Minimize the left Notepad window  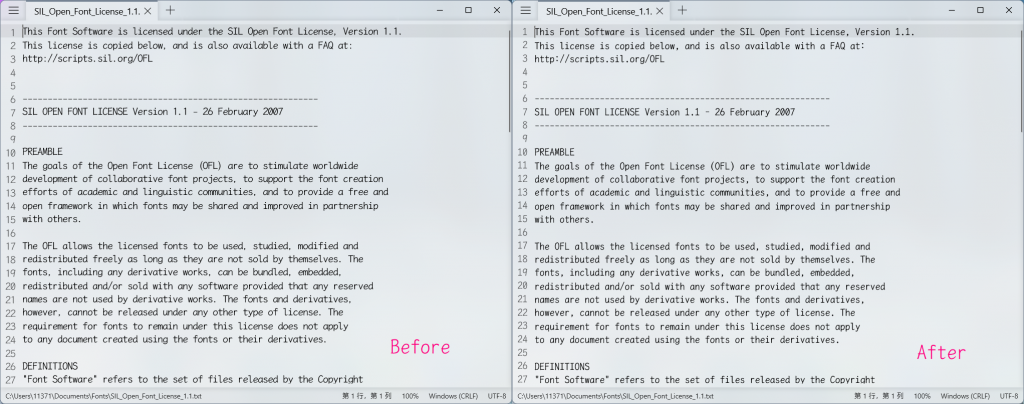click(x=440, y=10)
